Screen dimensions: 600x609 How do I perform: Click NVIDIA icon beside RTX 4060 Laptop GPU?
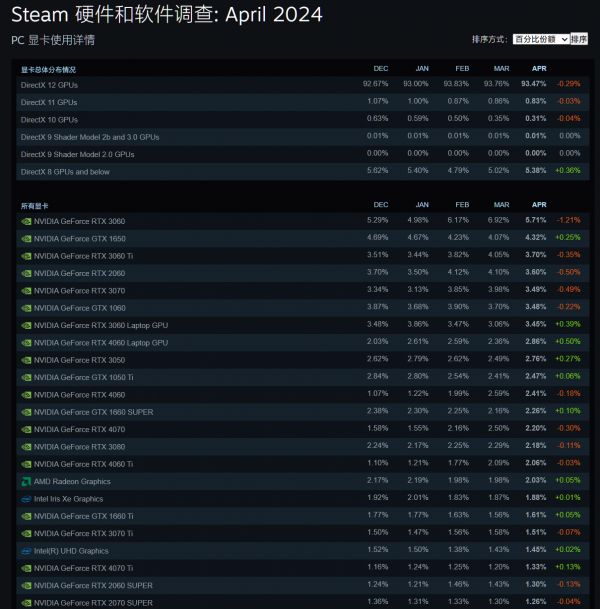tap(26, 343)
